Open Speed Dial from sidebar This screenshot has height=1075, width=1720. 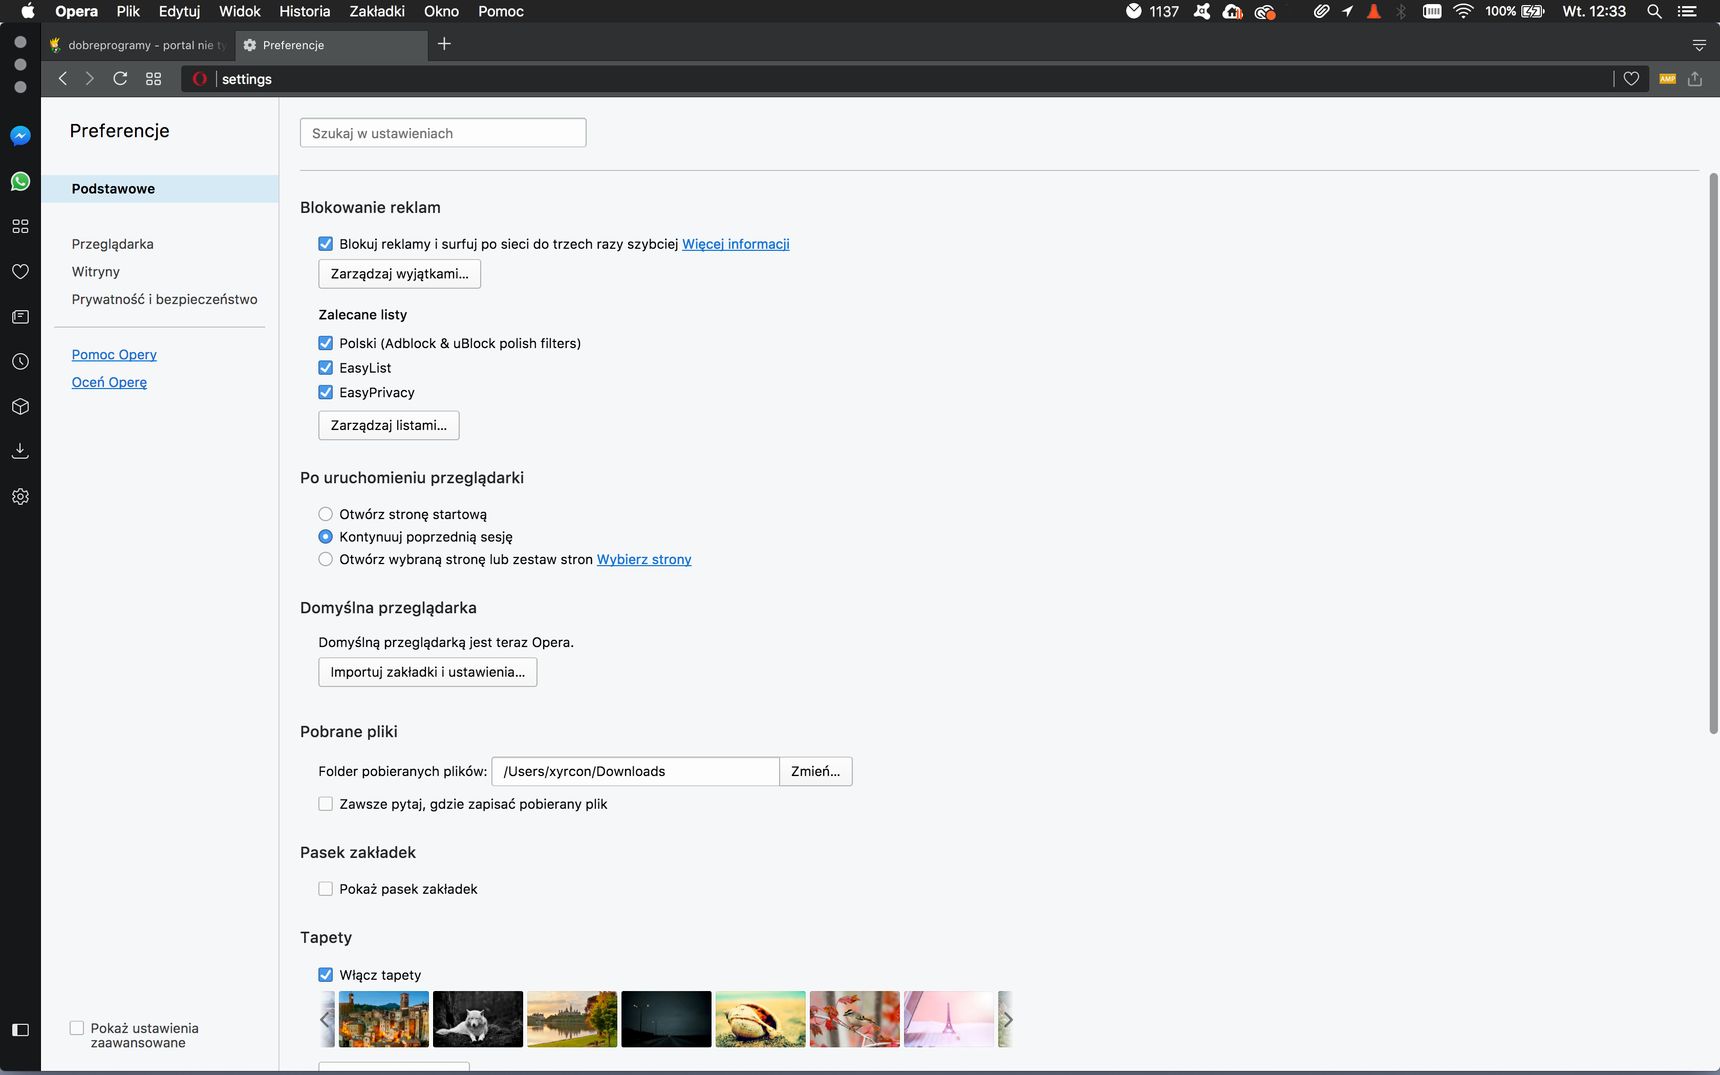(20, 226)
